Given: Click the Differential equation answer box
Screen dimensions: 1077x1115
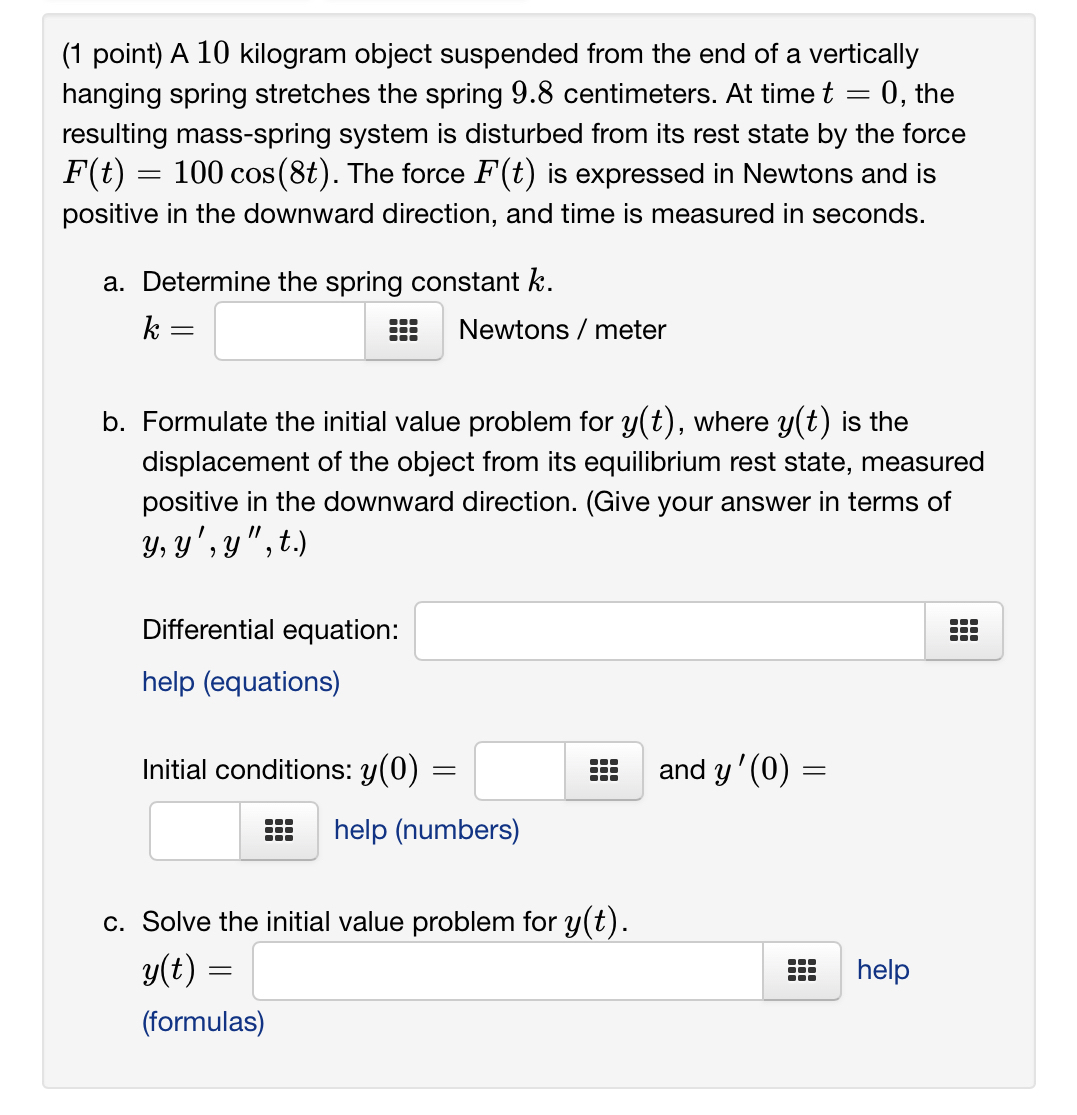Looking at the screenshot, I should pyautogui.click(x=668, y=631).
